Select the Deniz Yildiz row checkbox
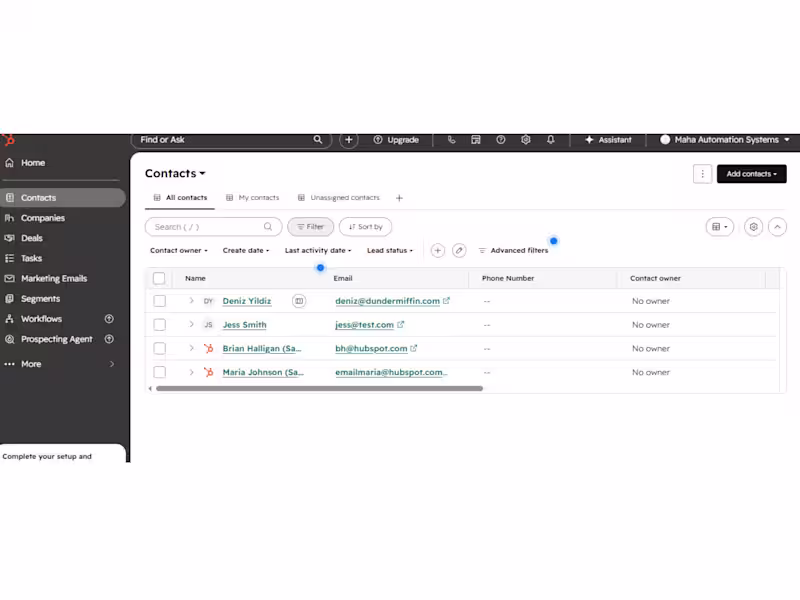 point(159,301)
